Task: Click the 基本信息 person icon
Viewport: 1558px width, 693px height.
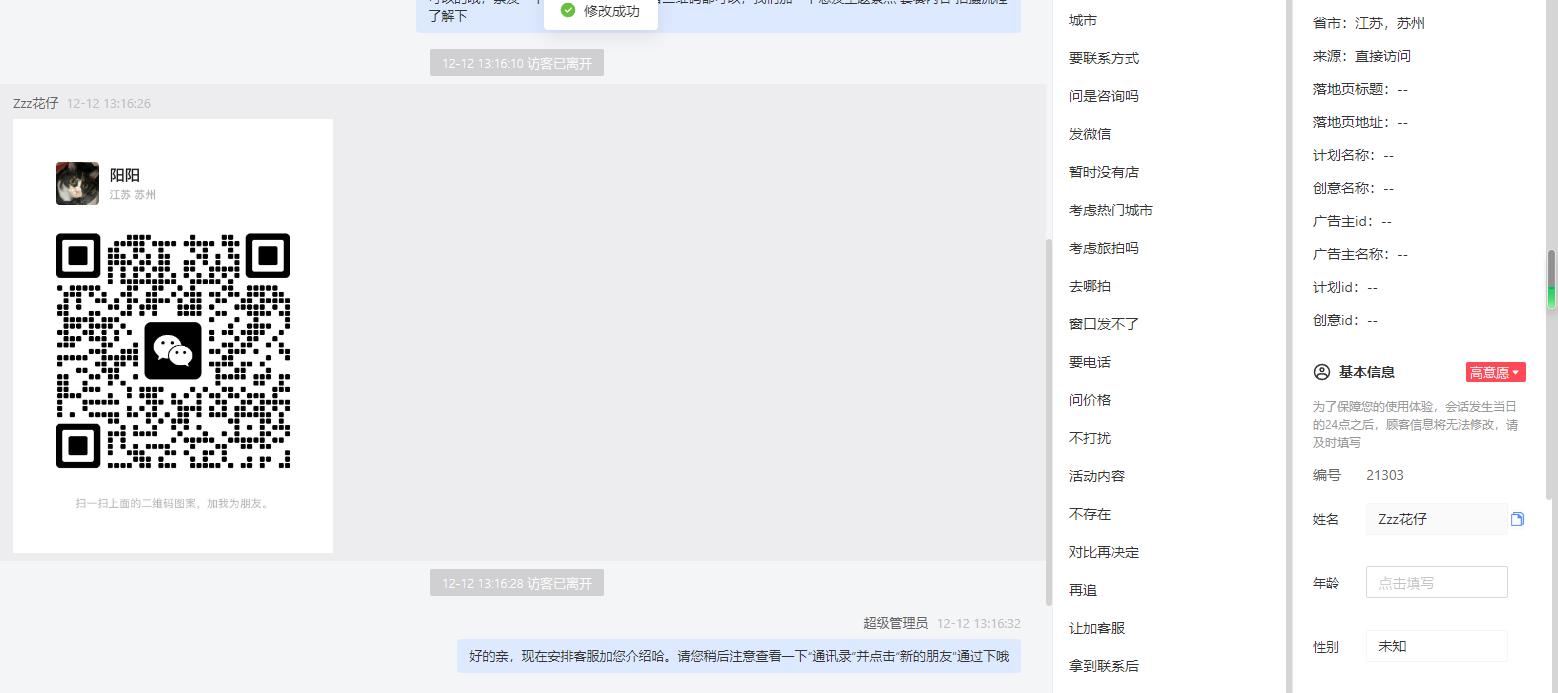Action: 1322,372
